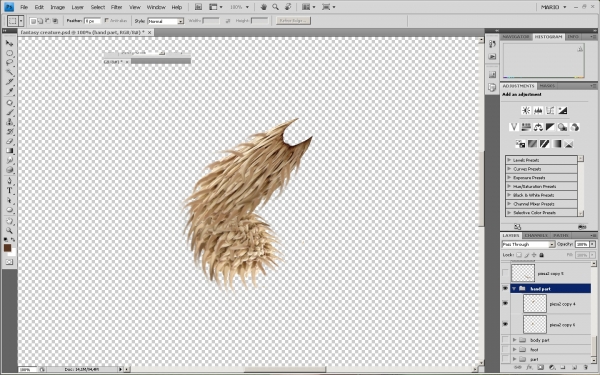Add a Vibrance adjustment
The image size is (600, 375).
point(514,127)
